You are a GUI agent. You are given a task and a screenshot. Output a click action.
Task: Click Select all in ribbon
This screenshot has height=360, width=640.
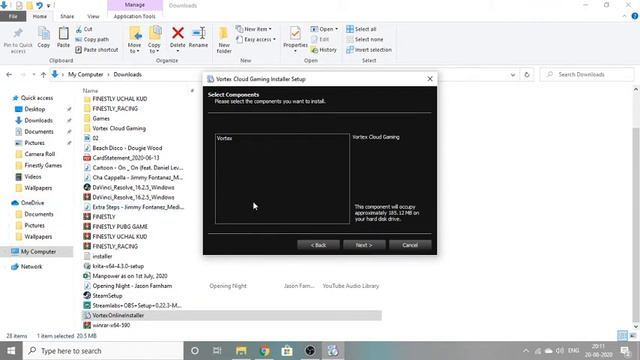361,29
